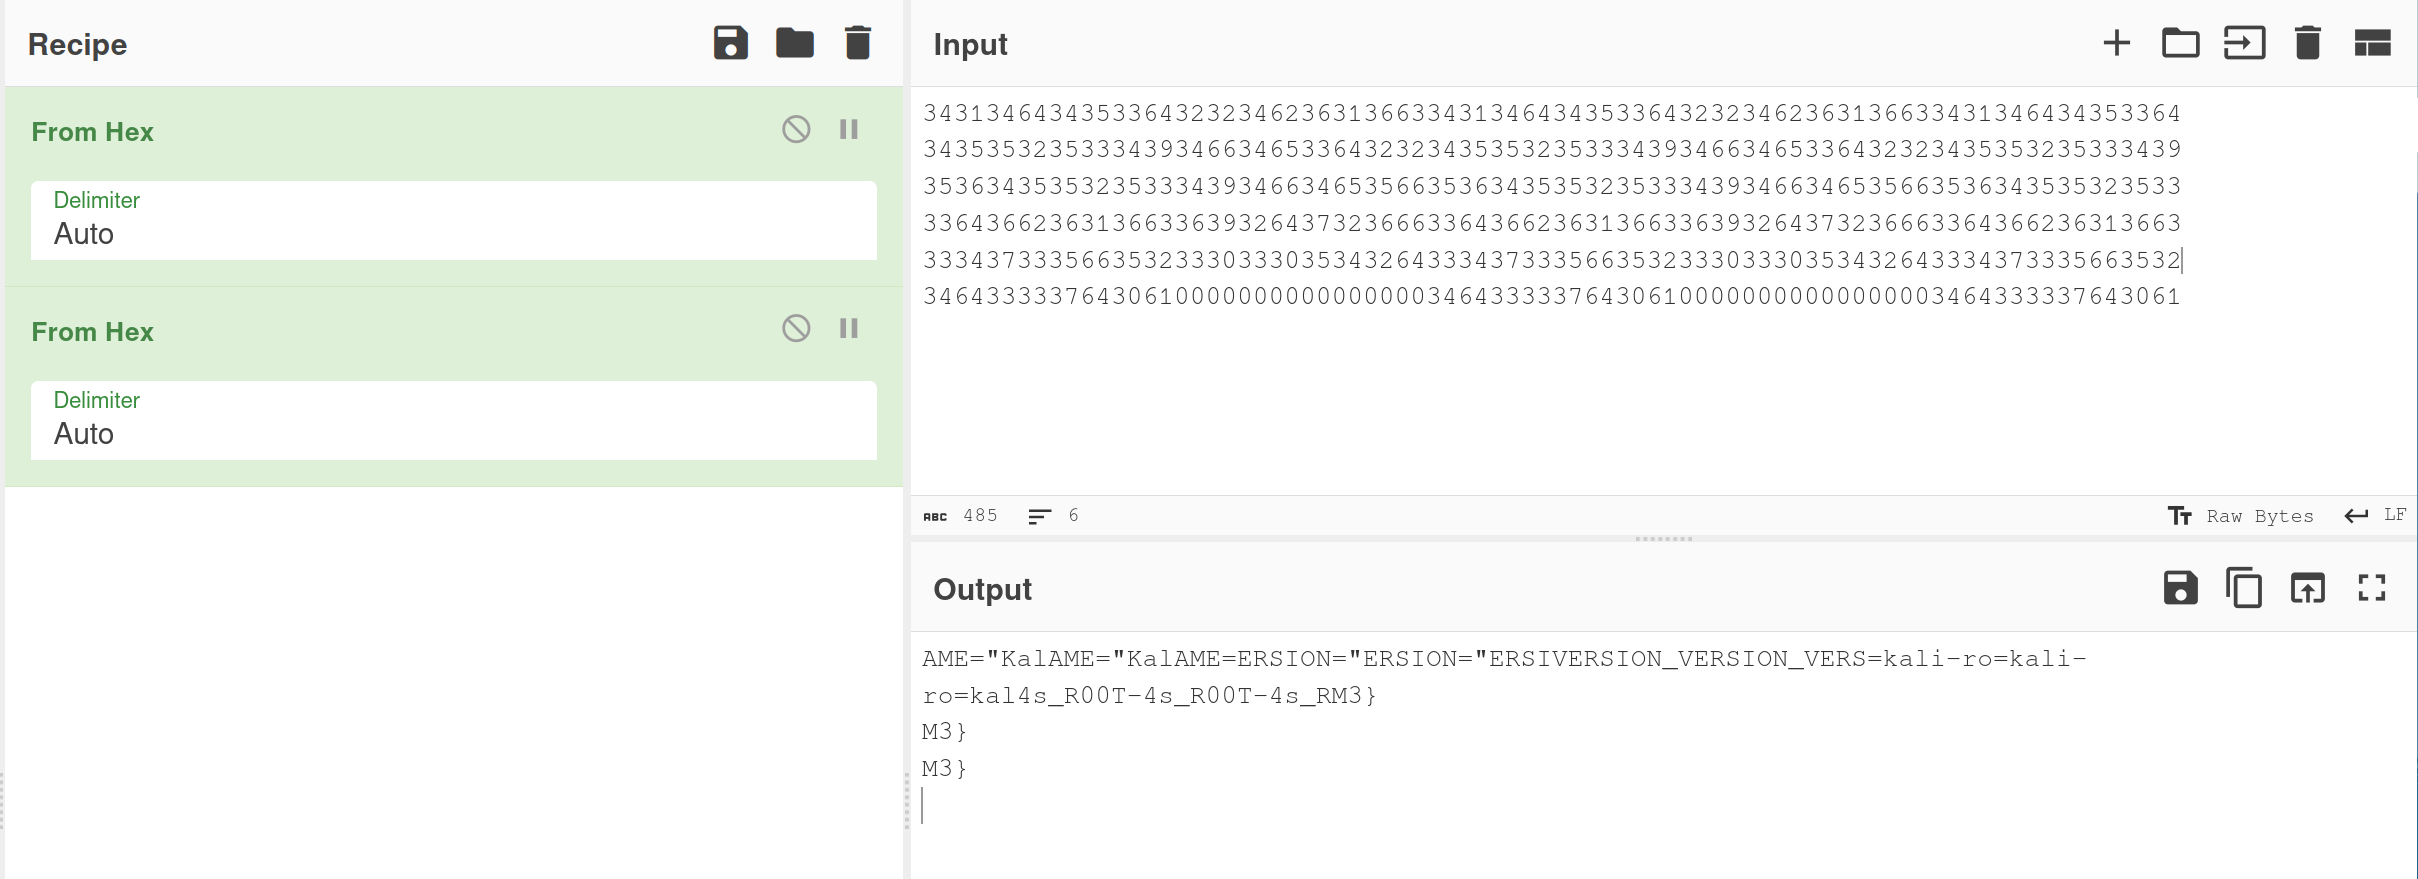Disable the second From Hex operation
2418x879 pixels.
pyautogui.click(x=796, y=328)
